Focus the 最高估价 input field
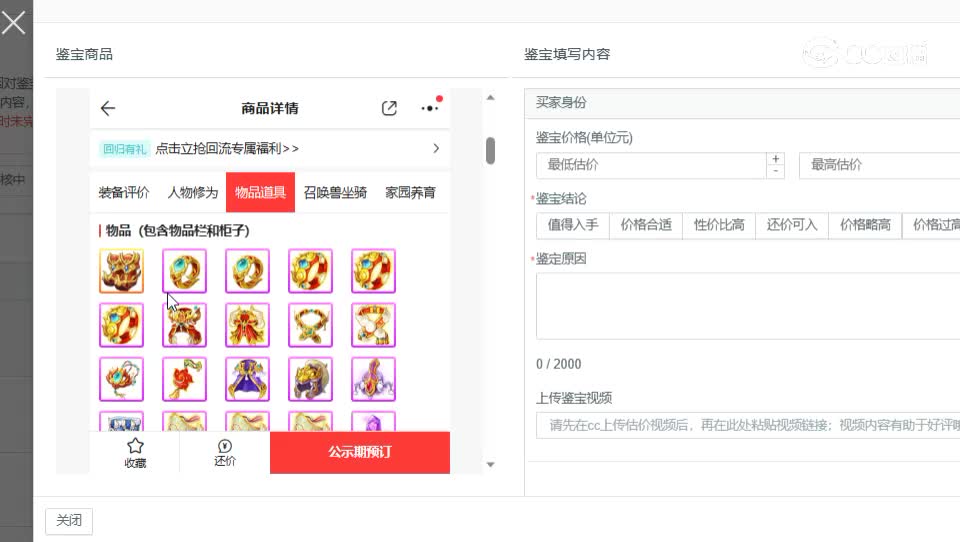The width and height of the screenshot is (960, 542). (x=879, y=165)
